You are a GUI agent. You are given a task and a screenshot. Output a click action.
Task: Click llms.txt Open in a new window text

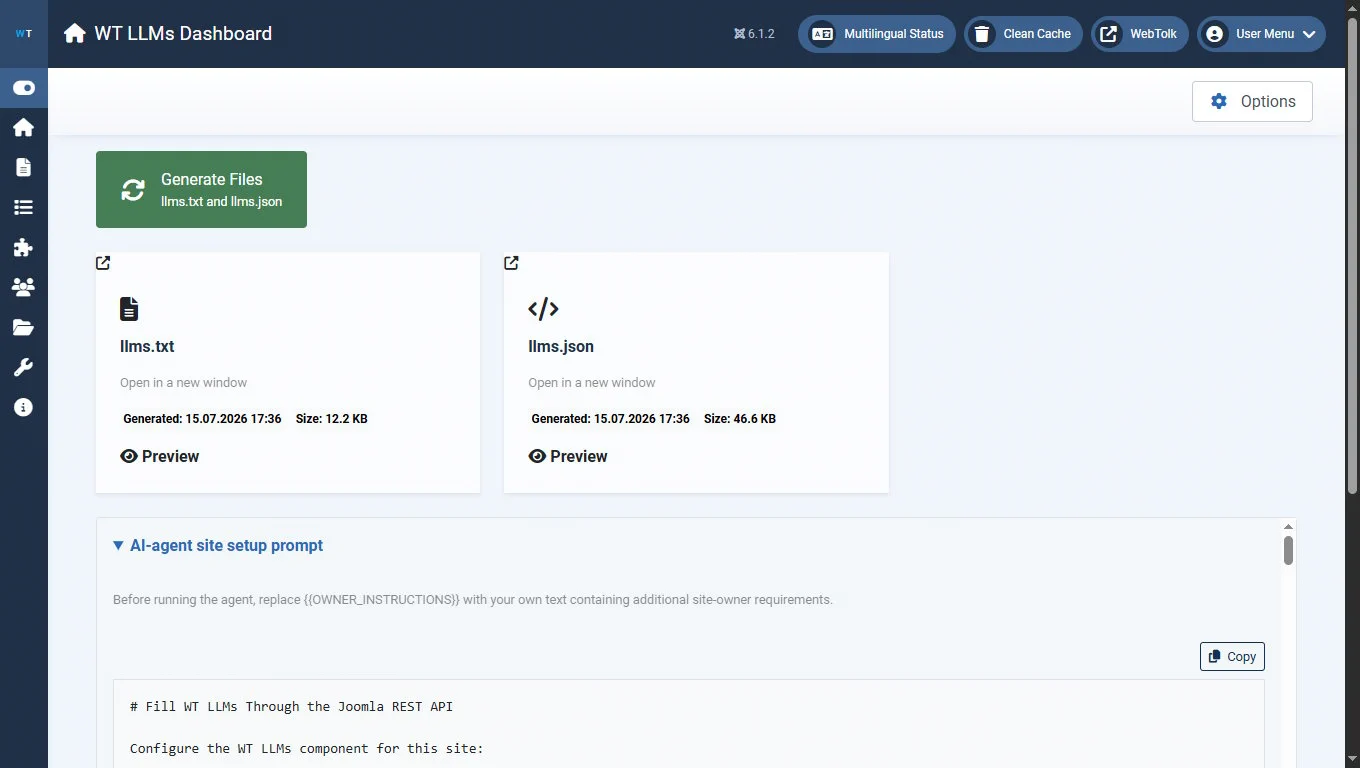point(183,383)
